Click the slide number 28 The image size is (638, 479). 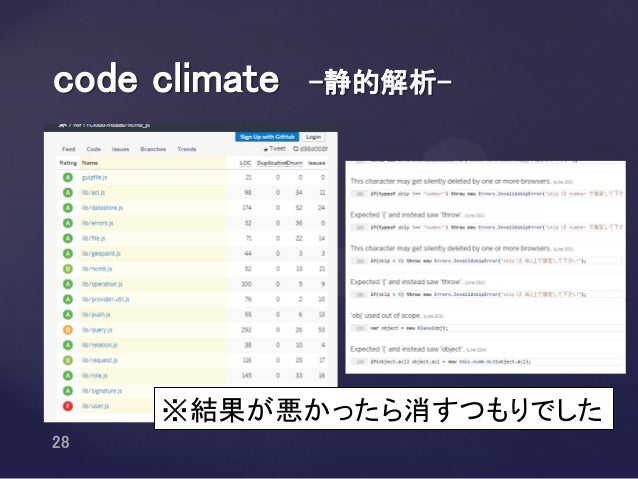coord(61,442)
